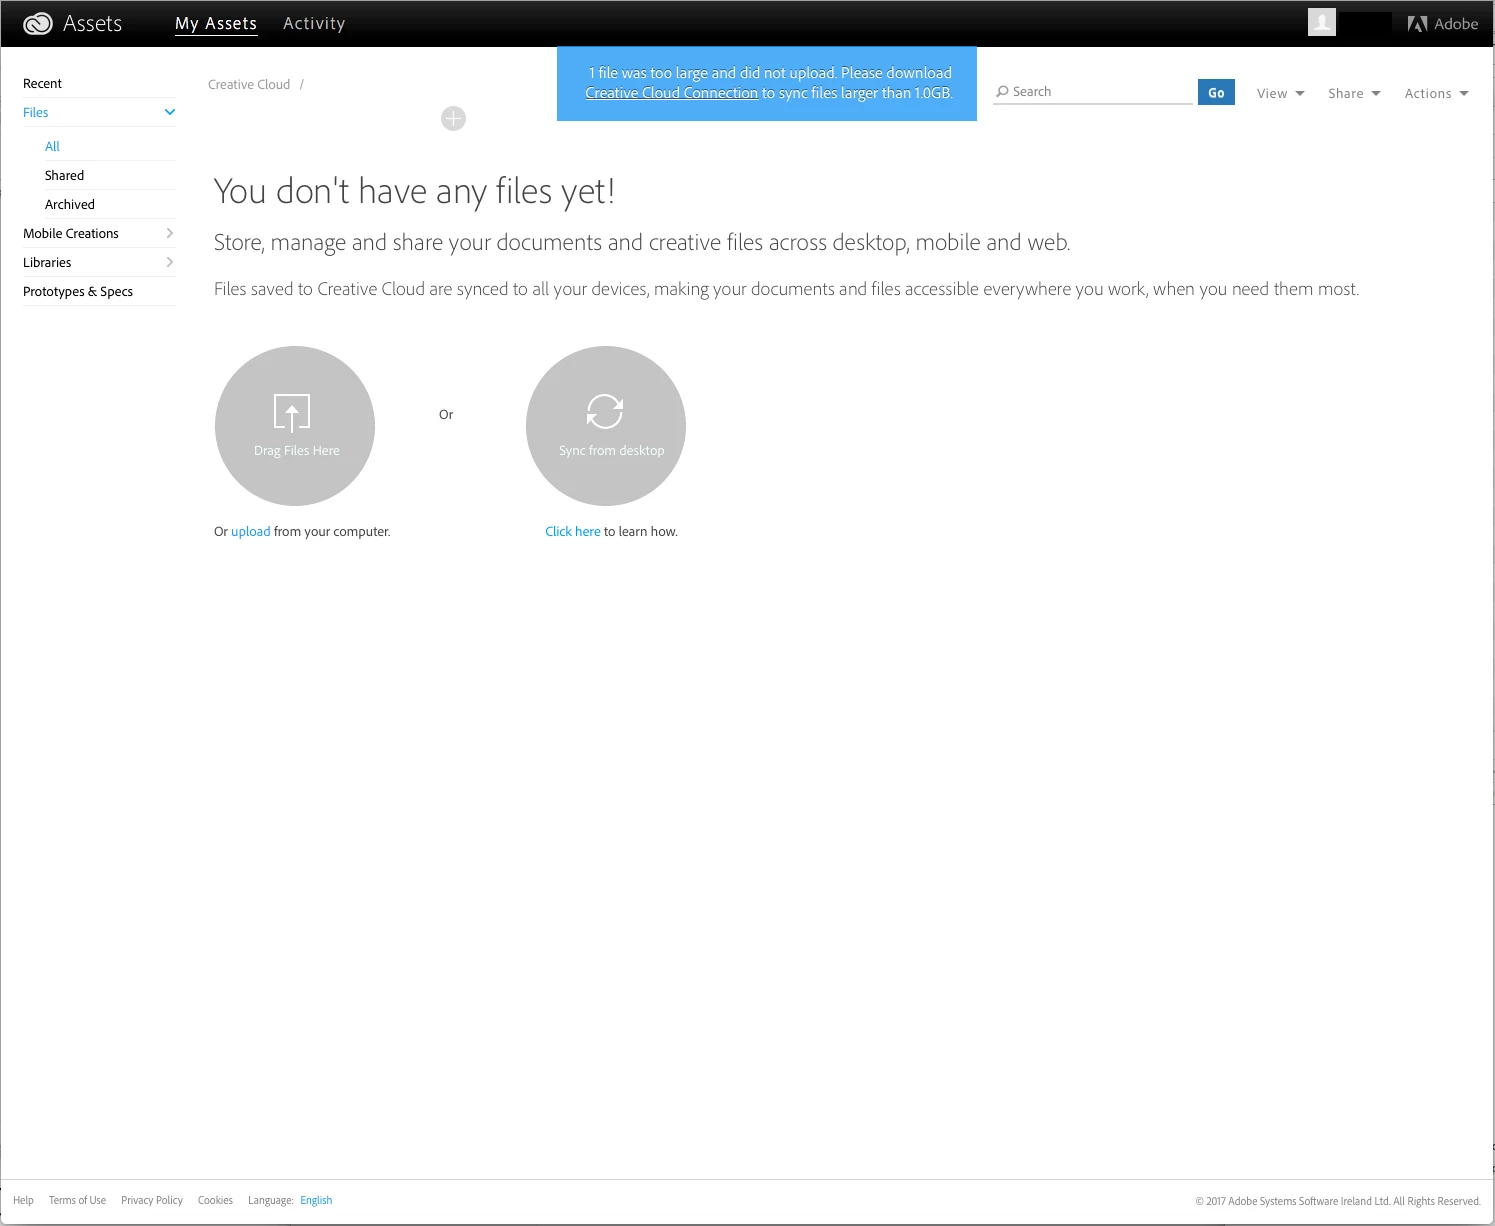Click the search magnifier icon
The width and height of the screenshot is (1495, 1226).
1002,92
